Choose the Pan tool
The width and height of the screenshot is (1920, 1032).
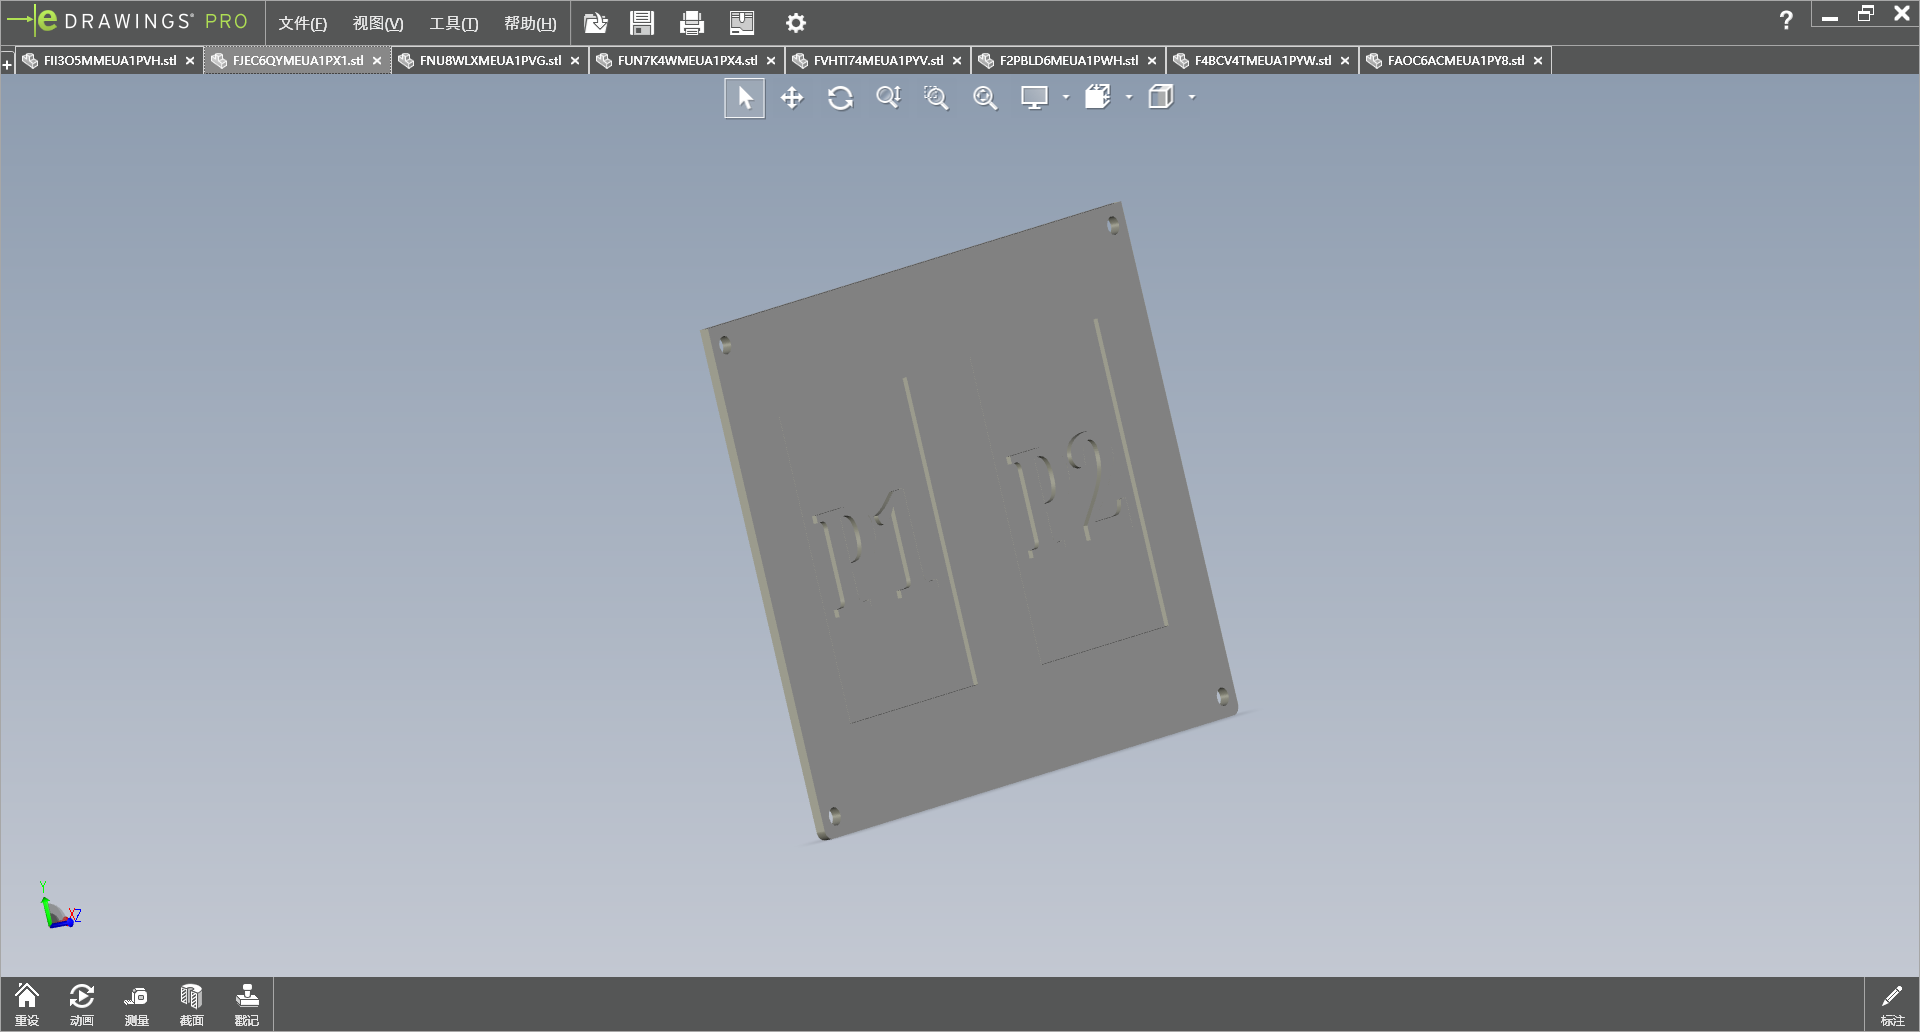pos(792,98)
